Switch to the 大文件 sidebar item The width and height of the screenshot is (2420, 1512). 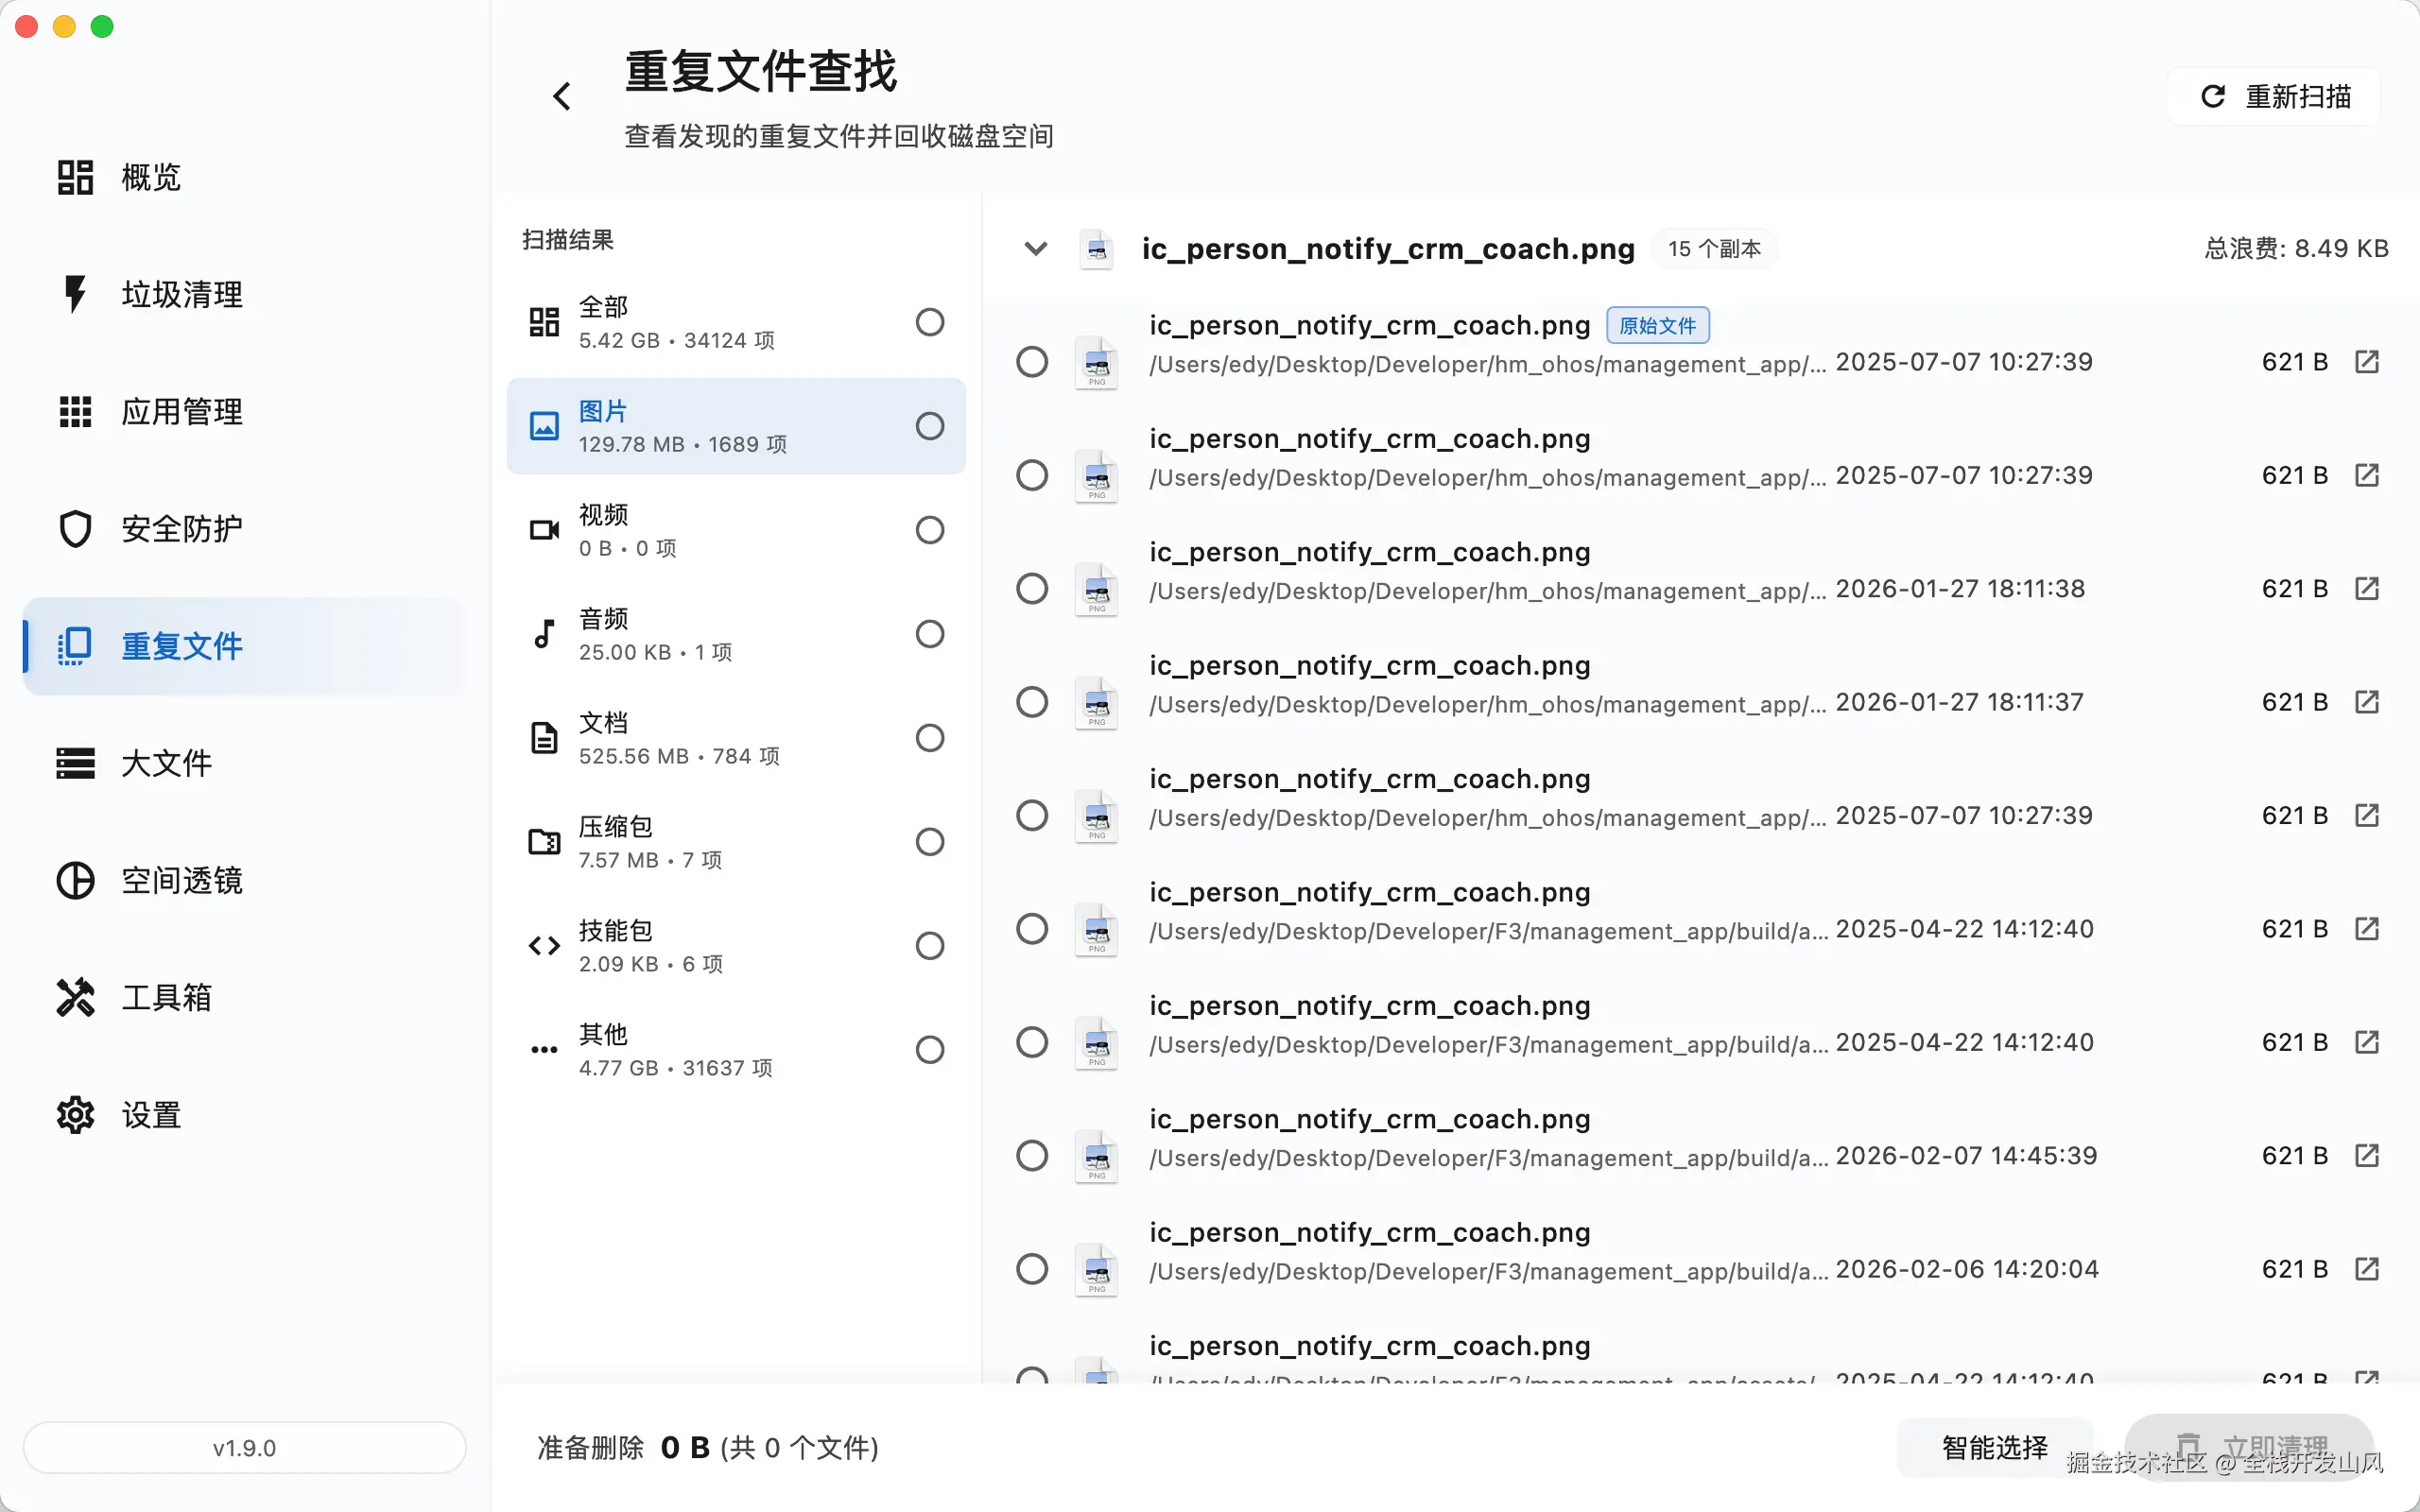165,763
